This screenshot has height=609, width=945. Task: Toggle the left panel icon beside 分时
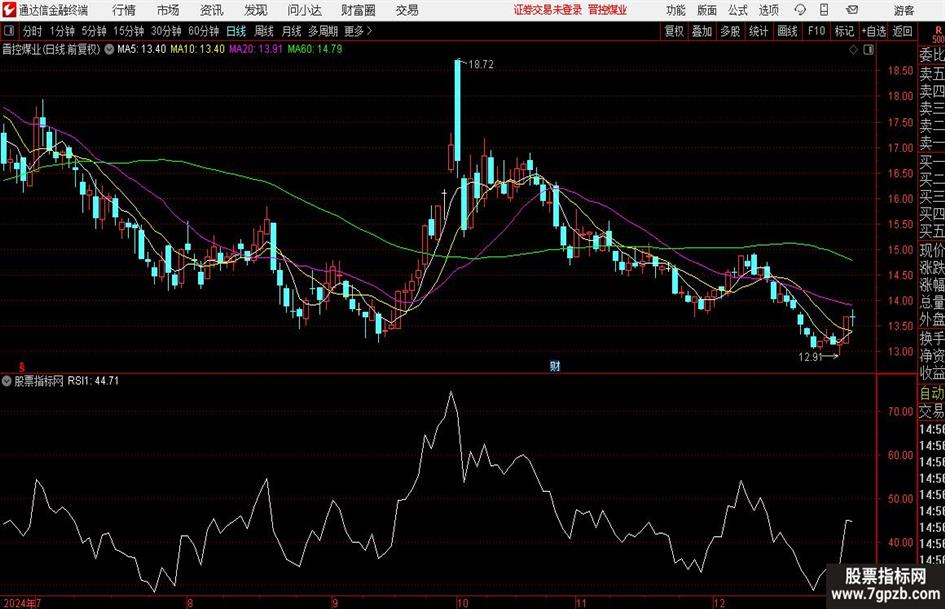(9, 31)
